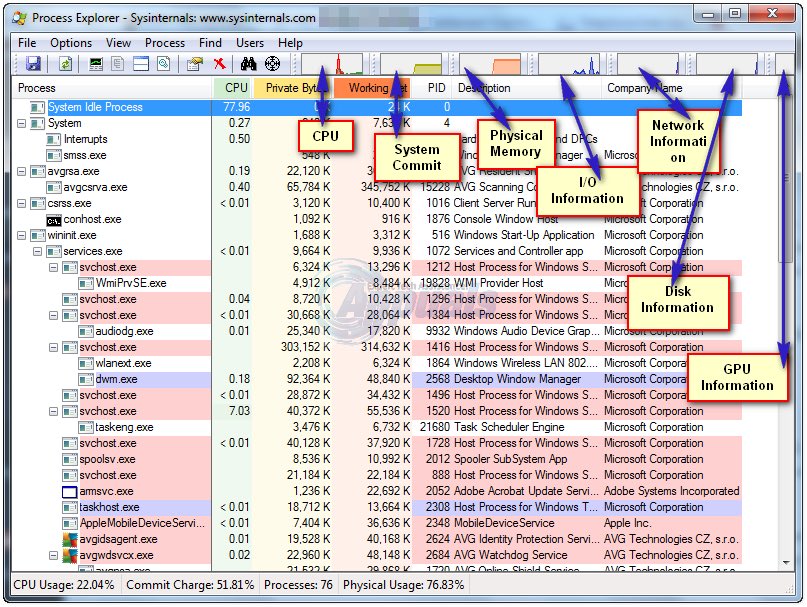Select the AppleMobileDeviceServi... process row
807x607 pixels.
pos(377,523)
